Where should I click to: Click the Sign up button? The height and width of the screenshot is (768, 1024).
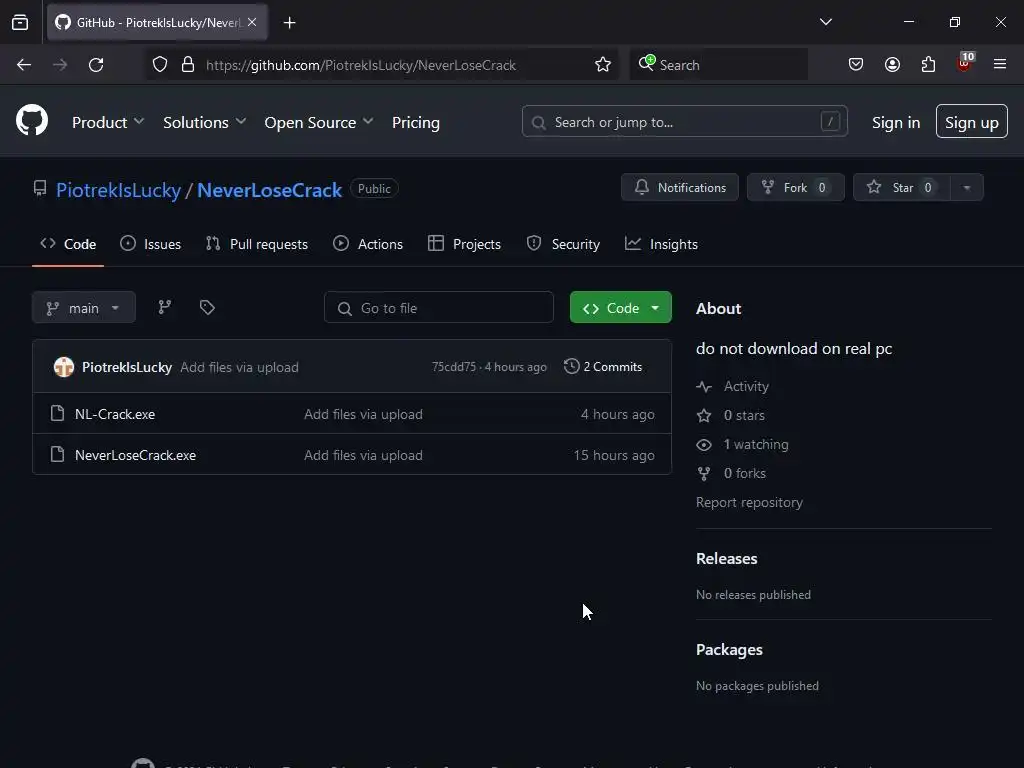[971, 121]
